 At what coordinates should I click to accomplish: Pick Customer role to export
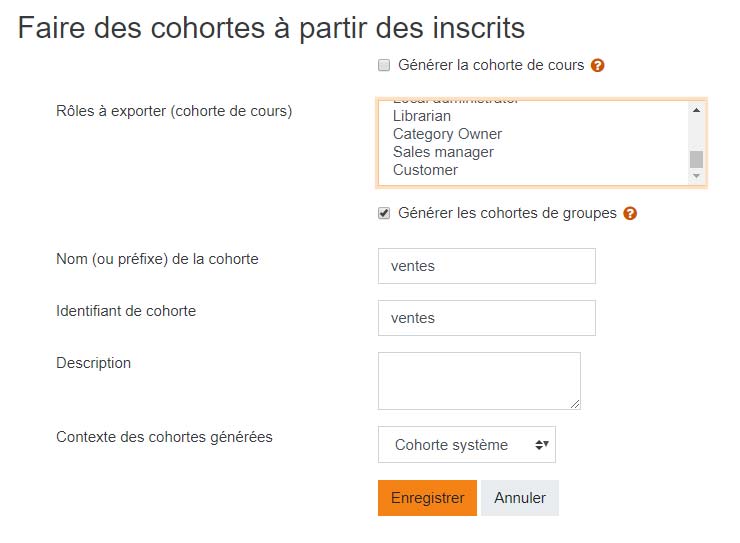click(425, 170)
